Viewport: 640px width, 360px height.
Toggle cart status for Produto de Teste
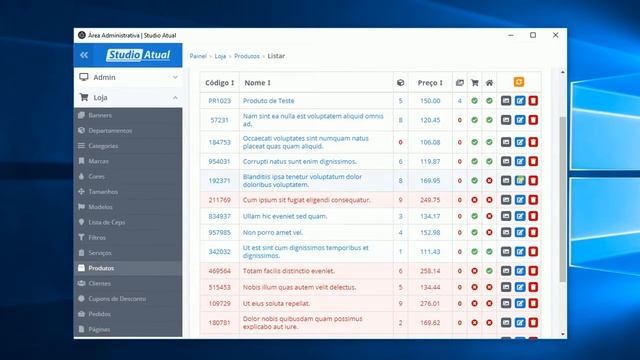point(474,100)
